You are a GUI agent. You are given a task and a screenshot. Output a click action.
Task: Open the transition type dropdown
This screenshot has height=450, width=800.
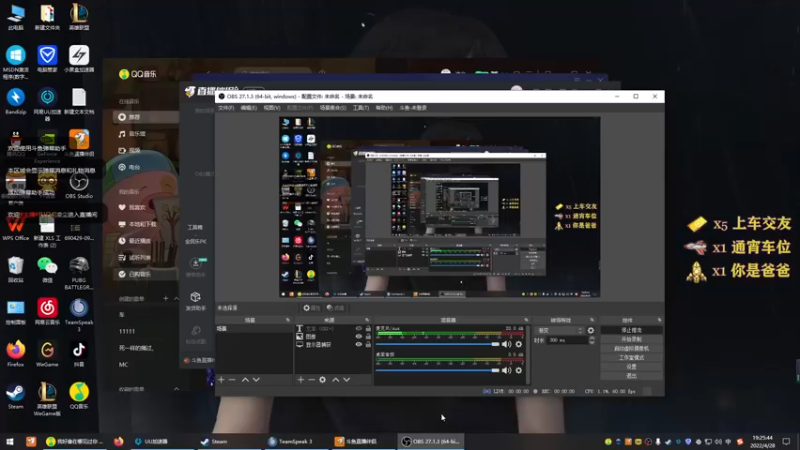pos(559,331)
